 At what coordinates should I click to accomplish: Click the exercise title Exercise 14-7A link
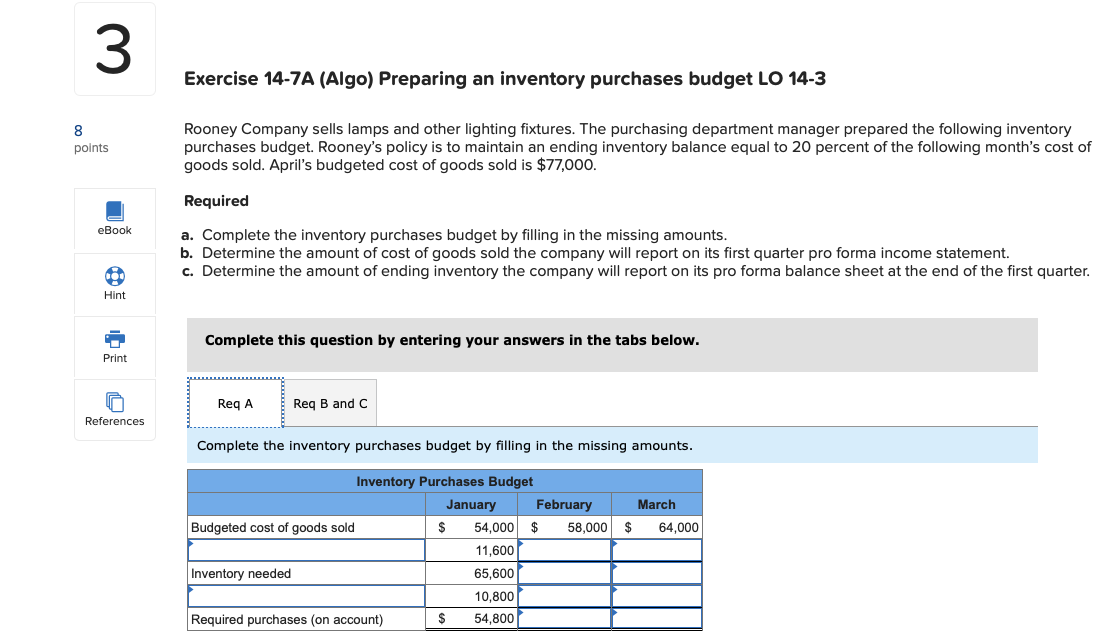click(x=504, y=79)
